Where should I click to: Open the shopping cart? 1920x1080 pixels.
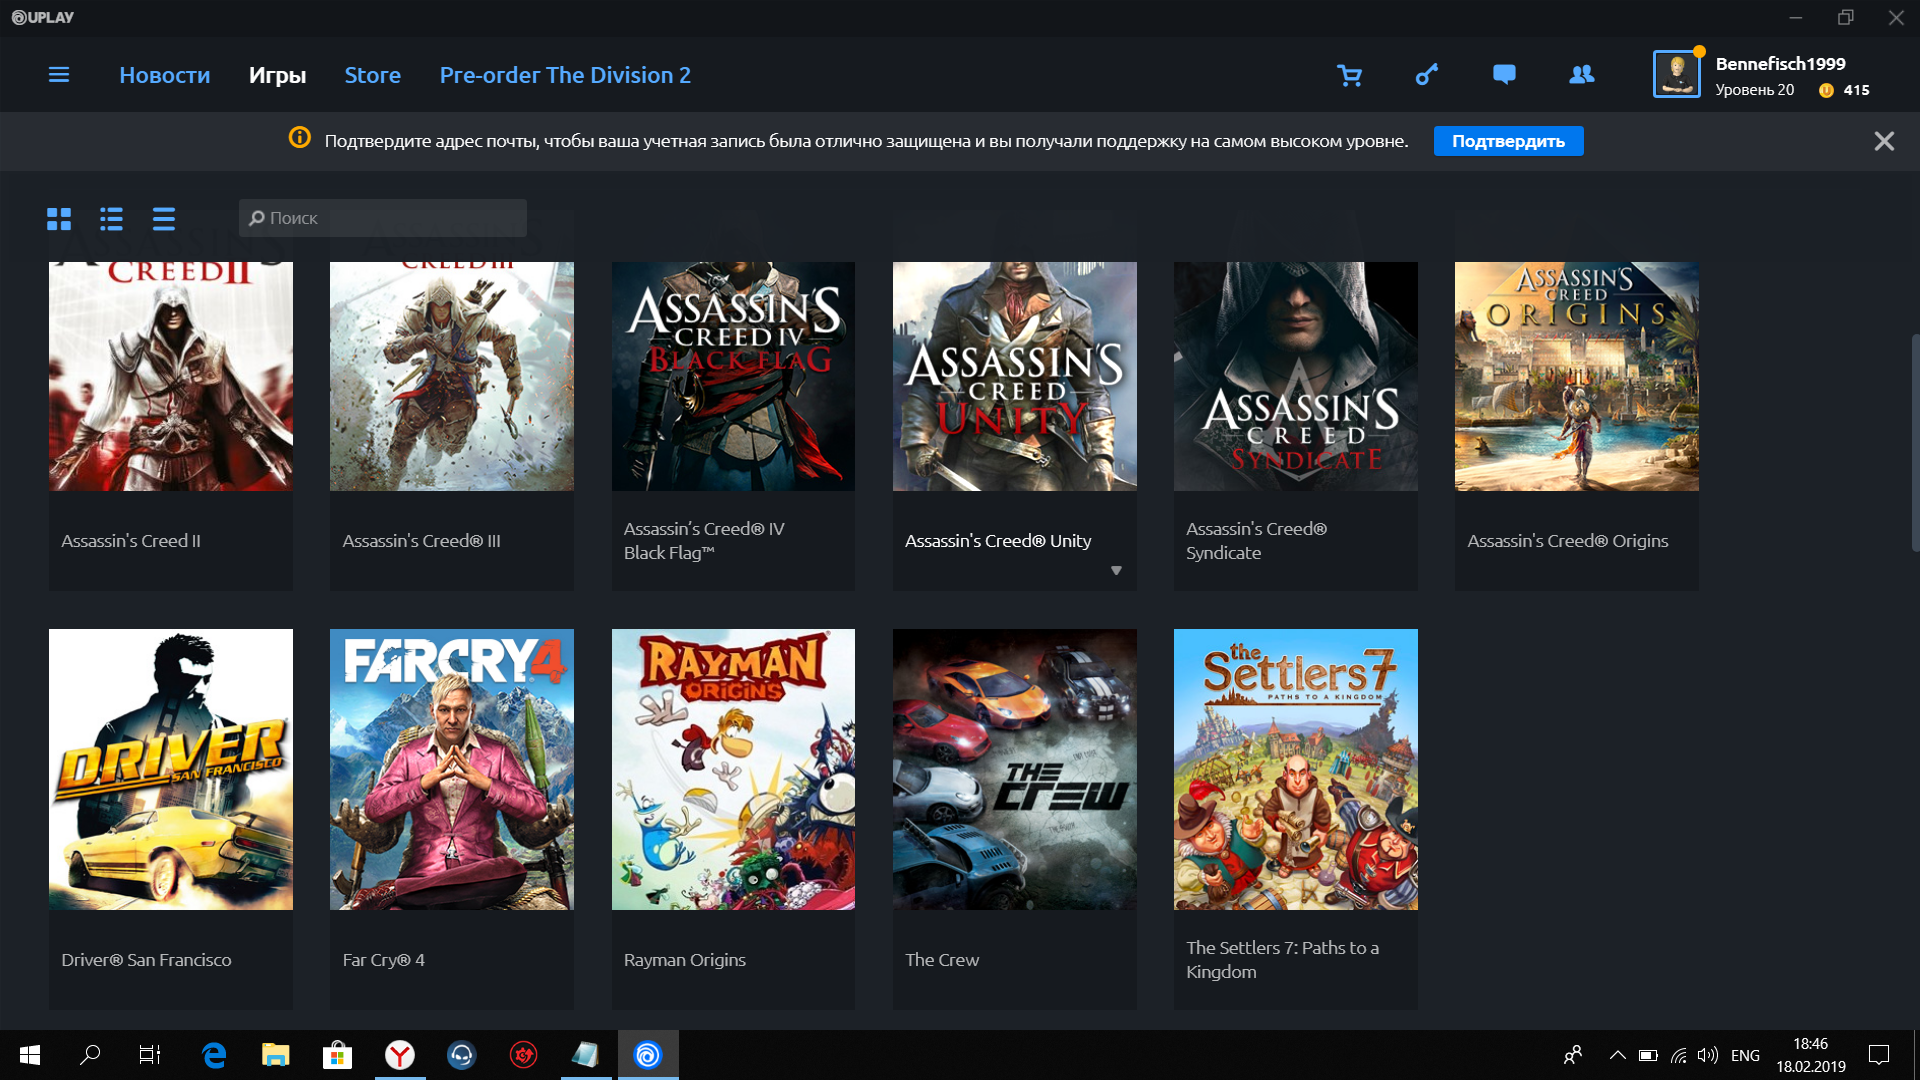(x=1349, y=75)
